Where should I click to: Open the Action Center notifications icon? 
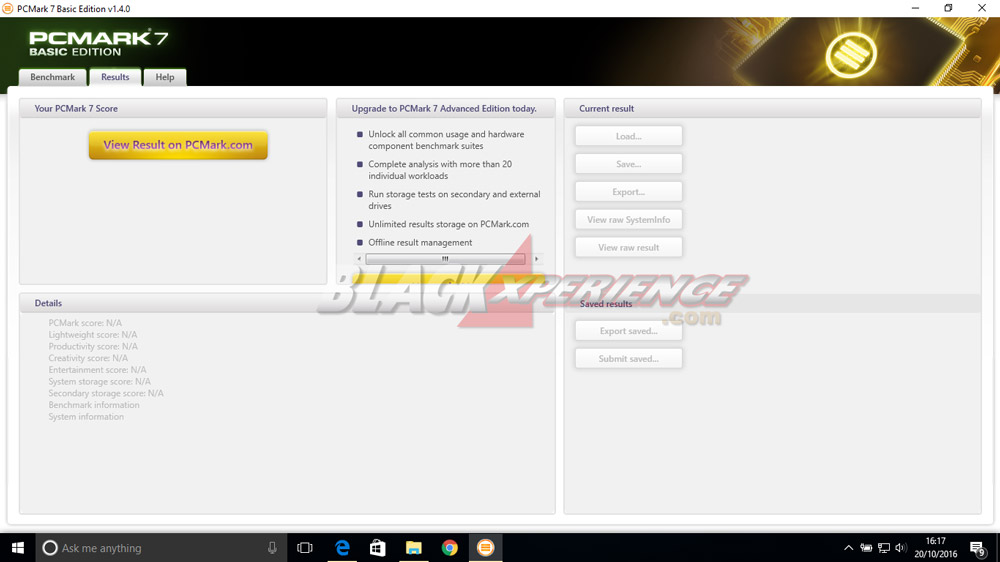click(x=978, y=548)
